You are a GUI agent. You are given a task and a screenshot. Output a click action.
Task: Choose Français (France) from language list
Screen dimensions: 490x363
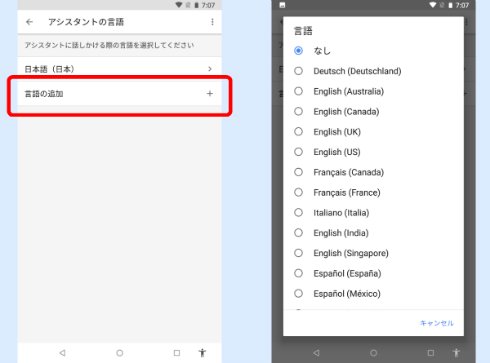click(x=347, y=192)
